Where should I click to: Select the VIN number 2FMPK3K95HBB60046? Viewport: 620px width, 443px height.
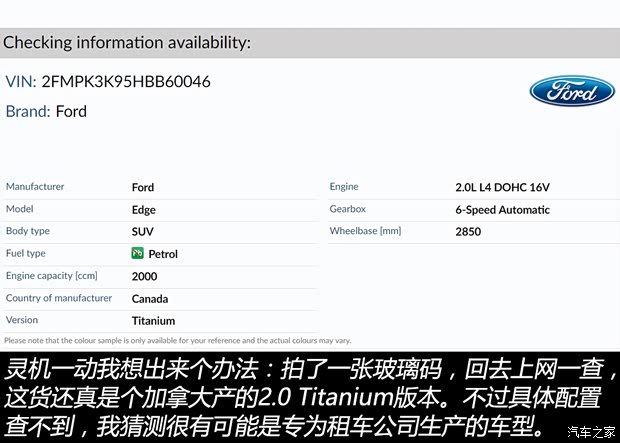pyautogui.click(x=125, y=81)
